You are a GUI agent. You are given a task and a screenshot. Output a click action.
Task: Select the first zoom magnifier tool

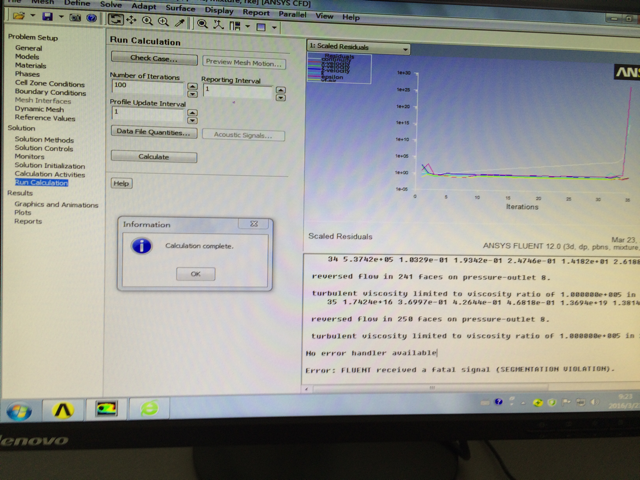point(147,21)
